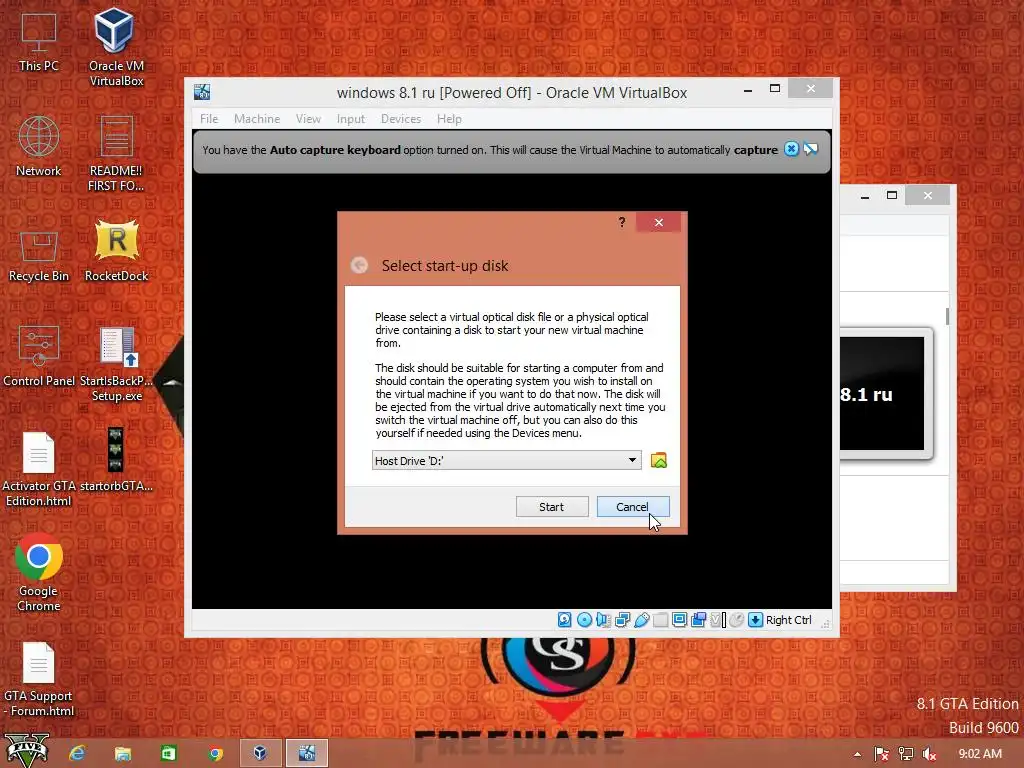The width and height of the screenshot is (1024, 768).
Task: Select the Oracle VM VirtualBox desktop shortcut
Action: 116,46
